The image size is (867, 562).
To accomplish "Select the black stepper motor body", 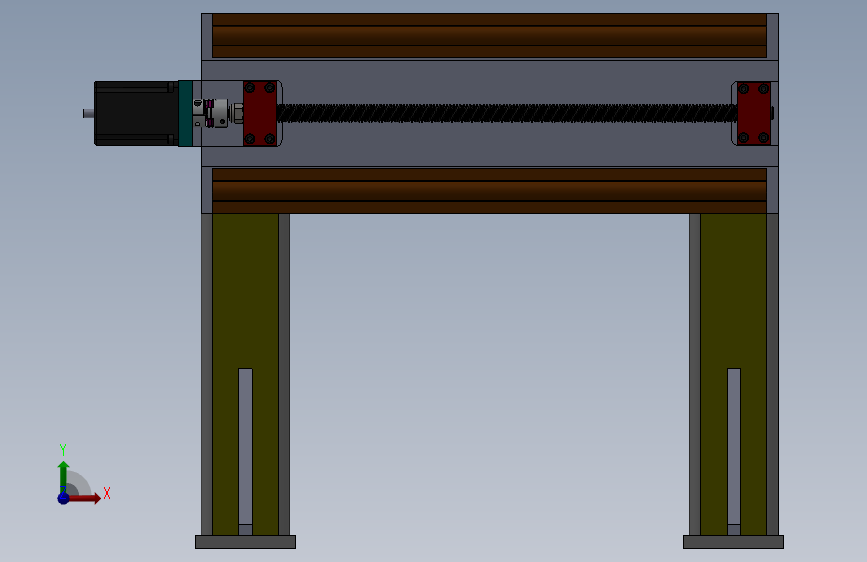I will (x=136, y=113).
